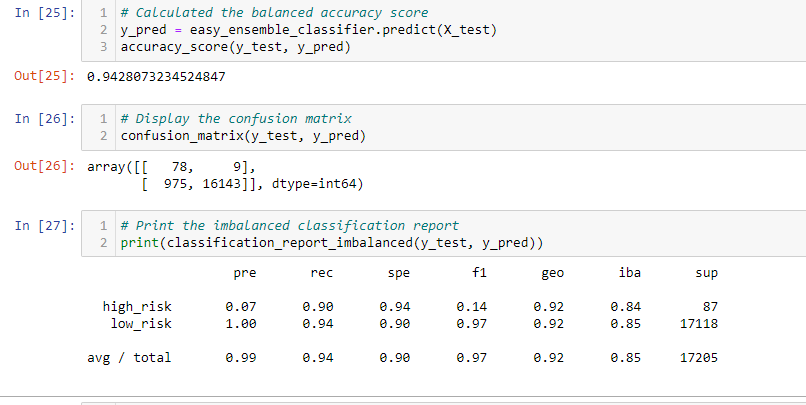Click high_risk support value 87
The height and width of the screenshot is (405, 806).
[710, 307]
